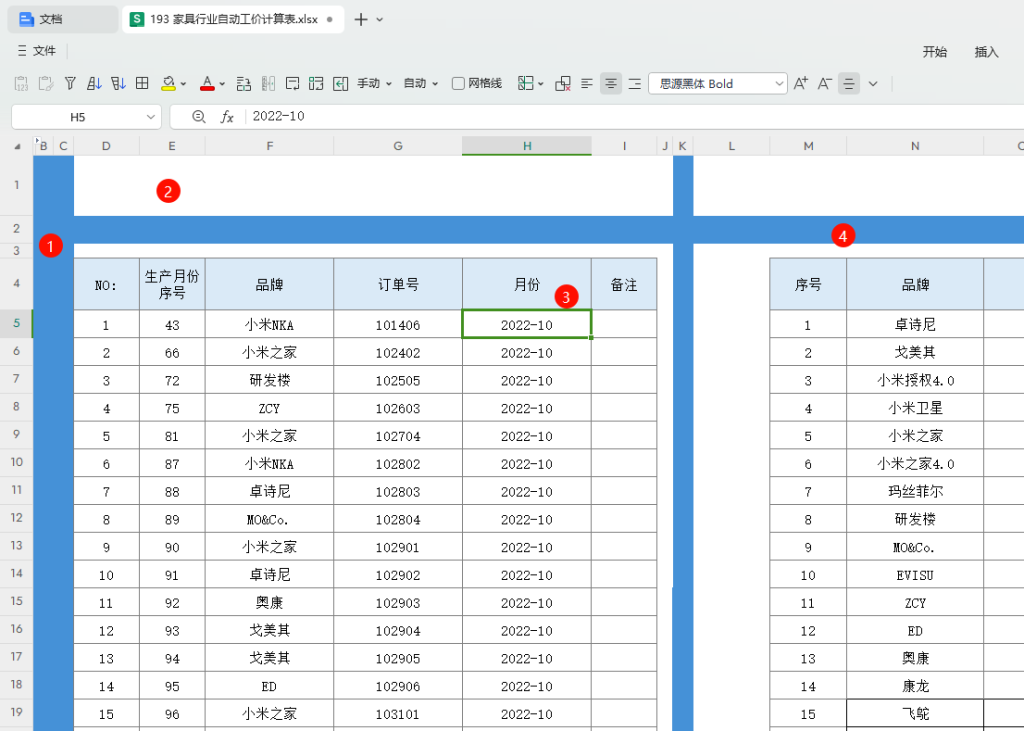
Task: Click the filter funnel icon
Action: click(x=70, y=84)
